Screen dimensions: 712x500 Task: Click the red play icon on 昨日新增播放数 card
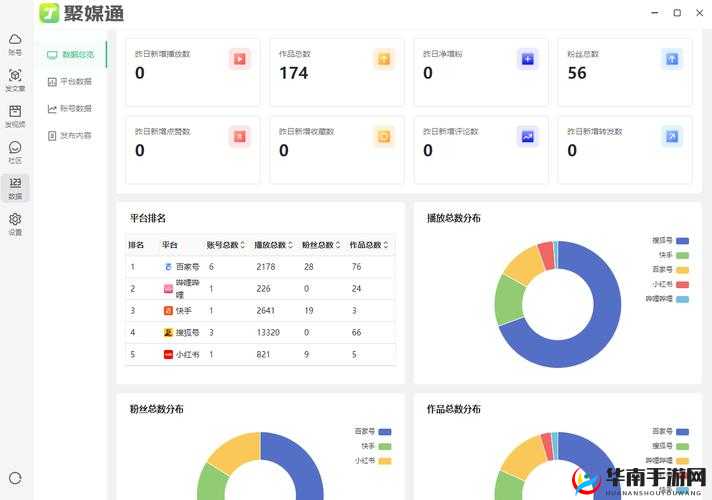point(240,59)
